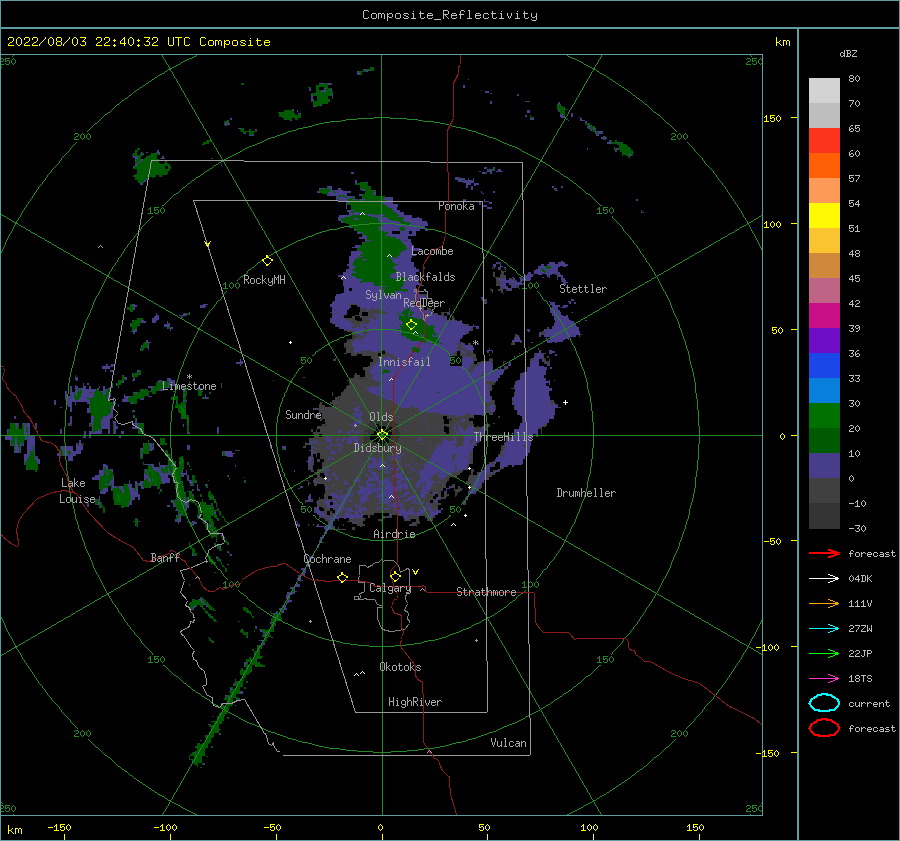Click the white 04DK arrow icon
The height and width of the screenshot is (841, 900).
pos(824,579)
